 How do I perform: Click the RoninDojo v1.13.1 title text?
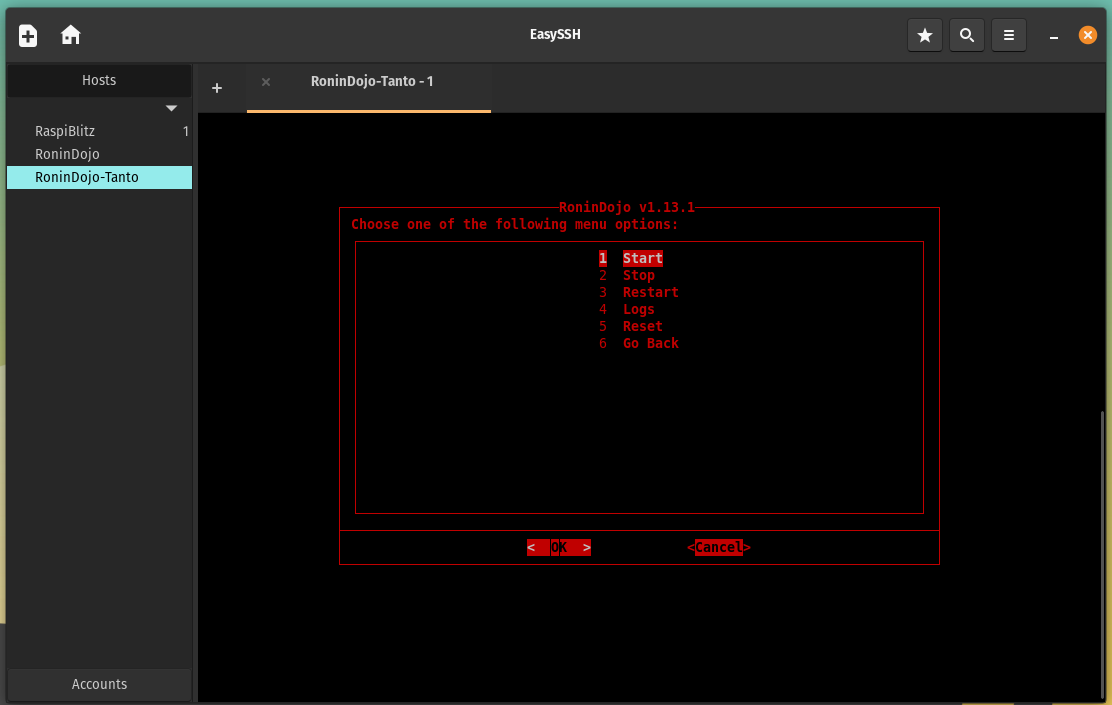(x=627, y=207)
